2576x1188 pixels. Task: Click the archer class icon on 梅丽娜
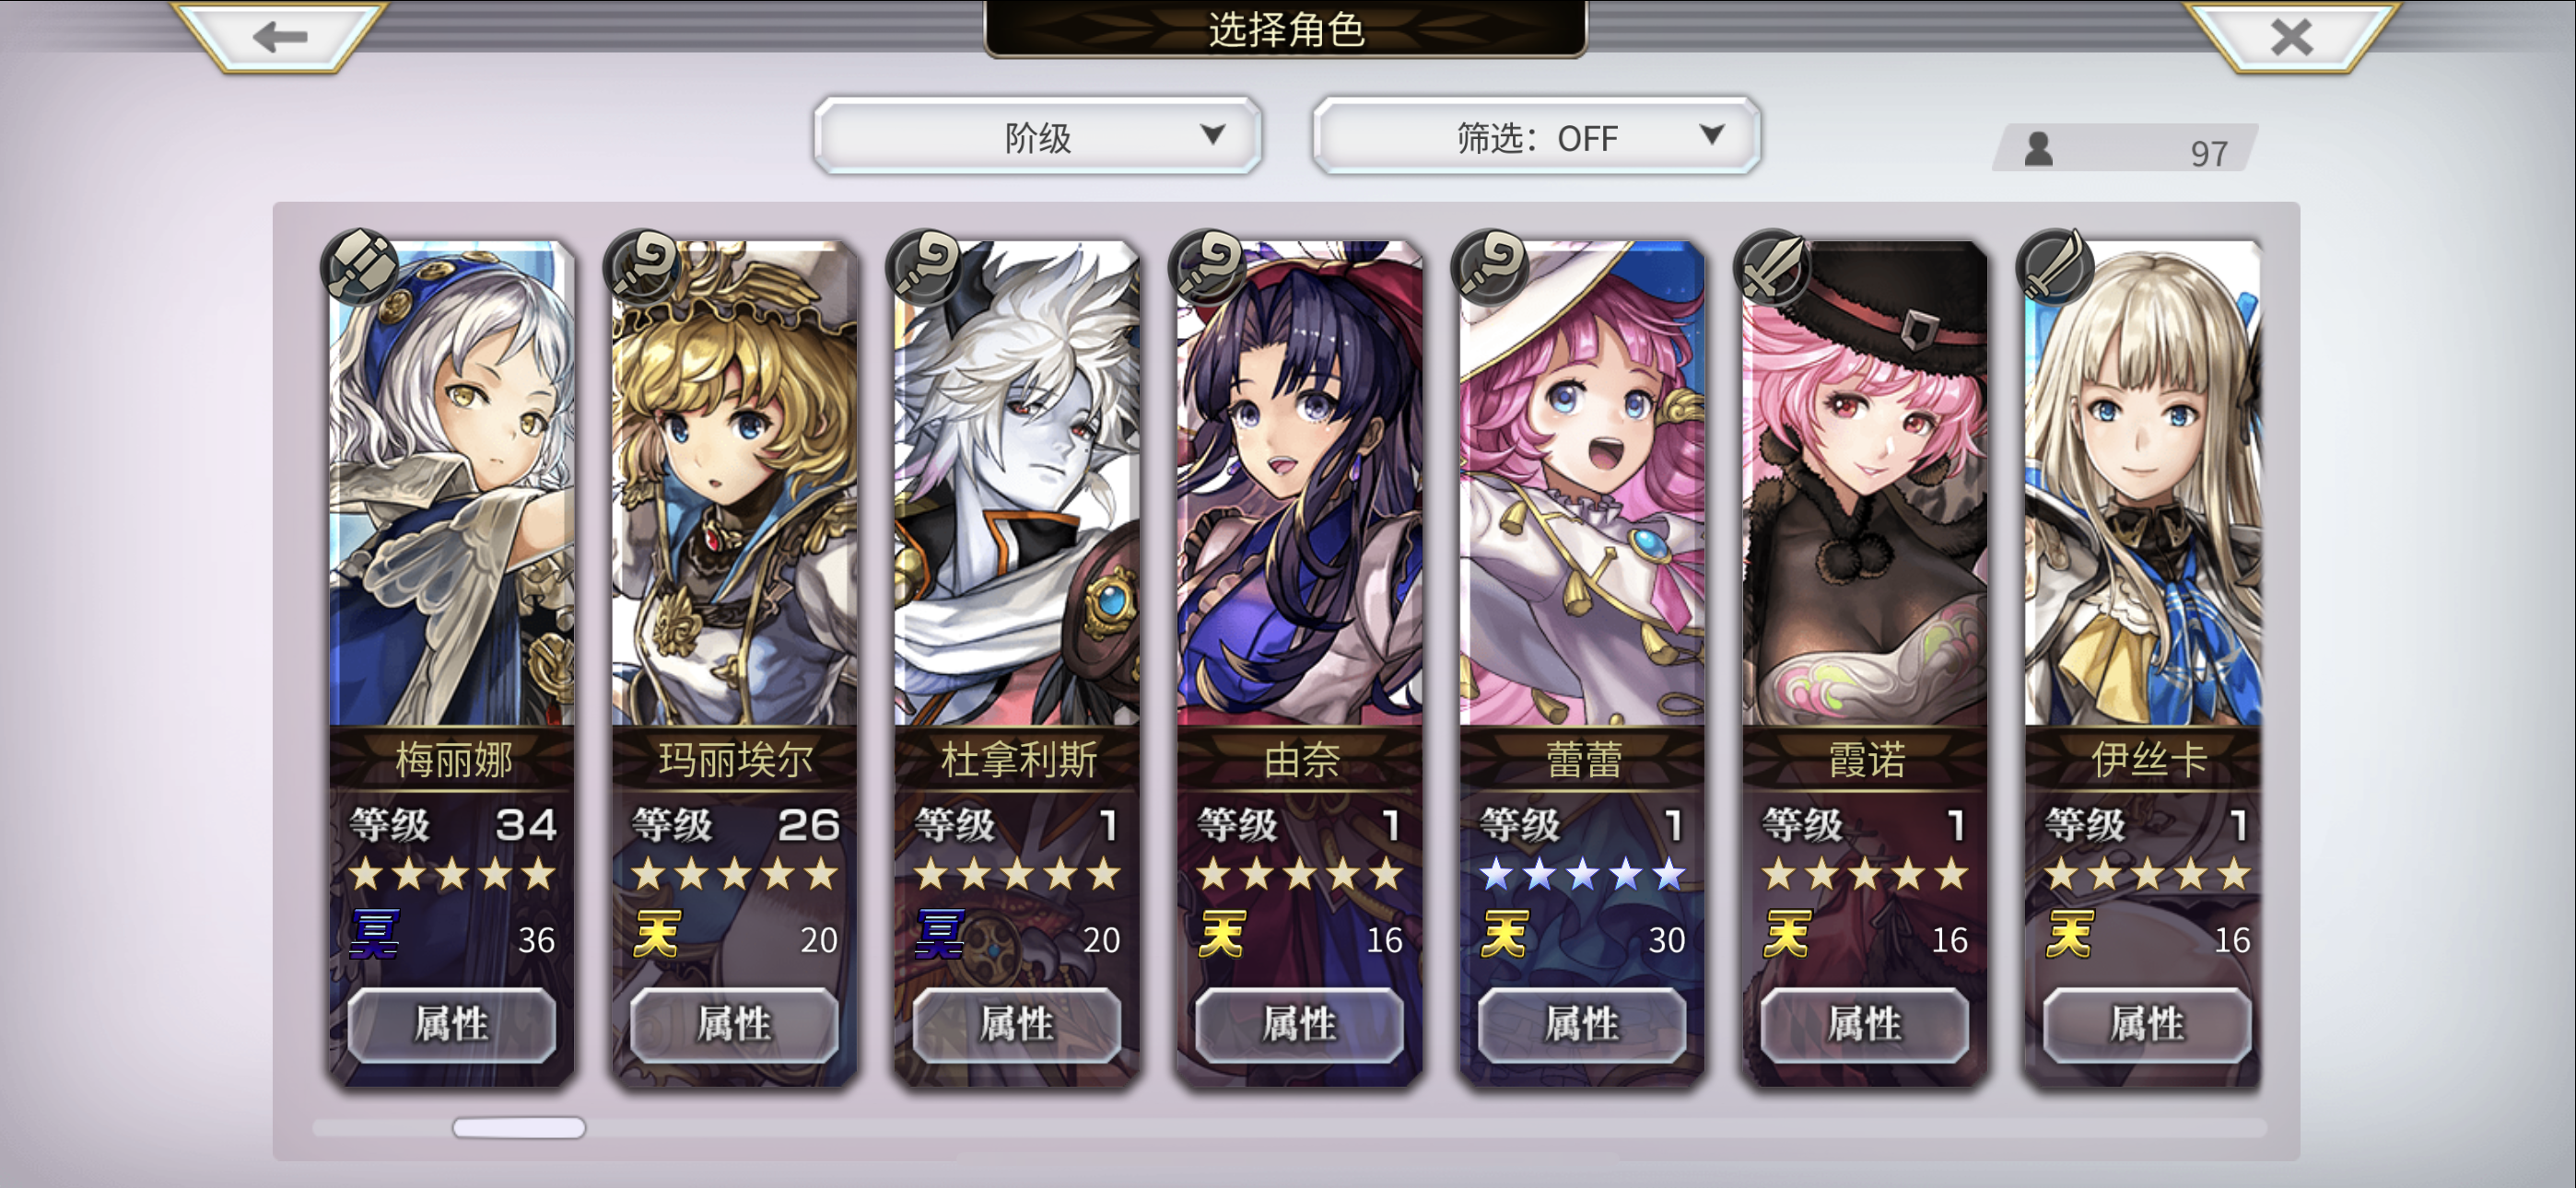pos(360,266)
